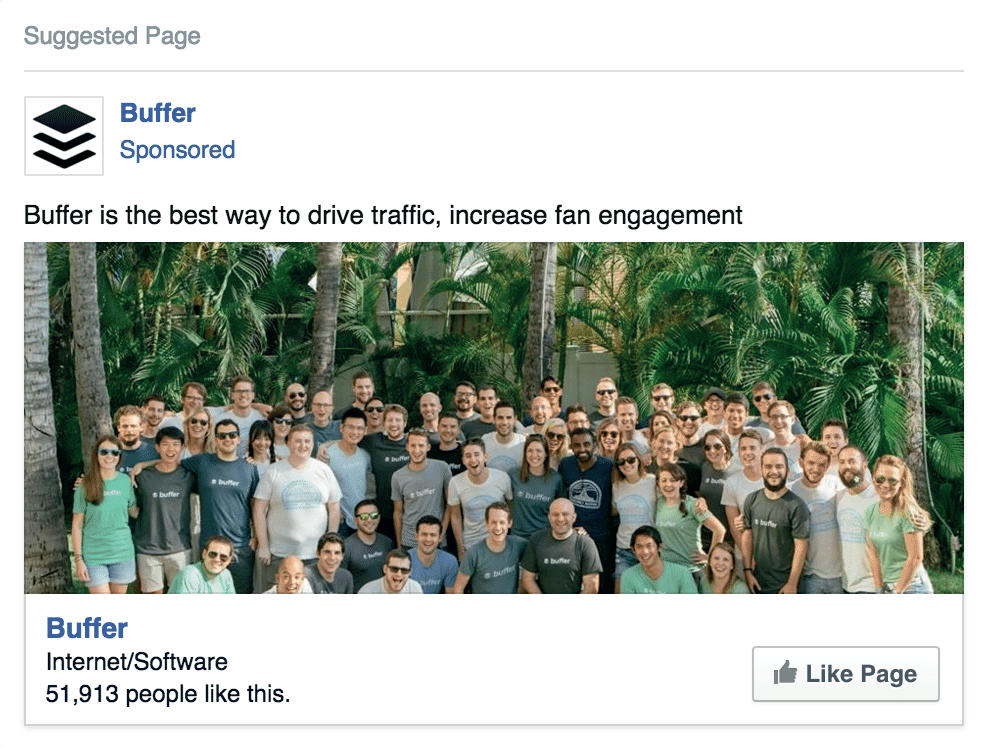The width and height of the screenshot is (988, 748).
Task: Open the Buffer page name beside the logo
Action: [x=157, y=113]
